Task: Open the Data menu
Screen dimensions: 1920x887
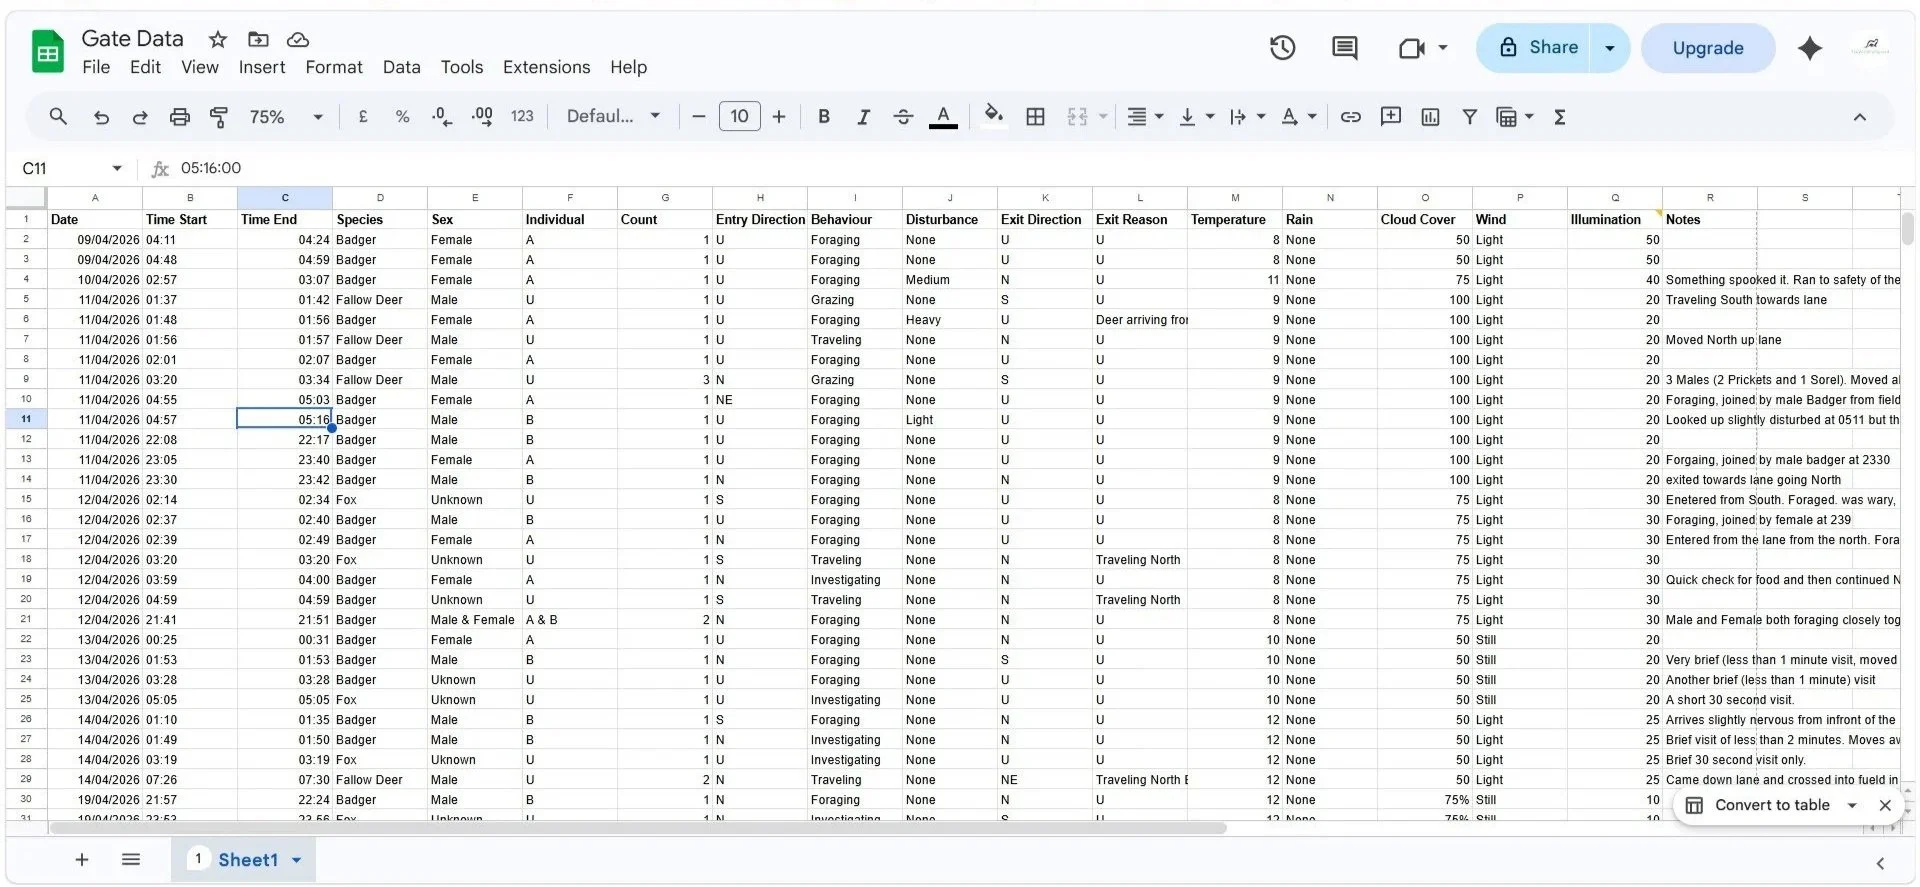Action: click(401, 67)
